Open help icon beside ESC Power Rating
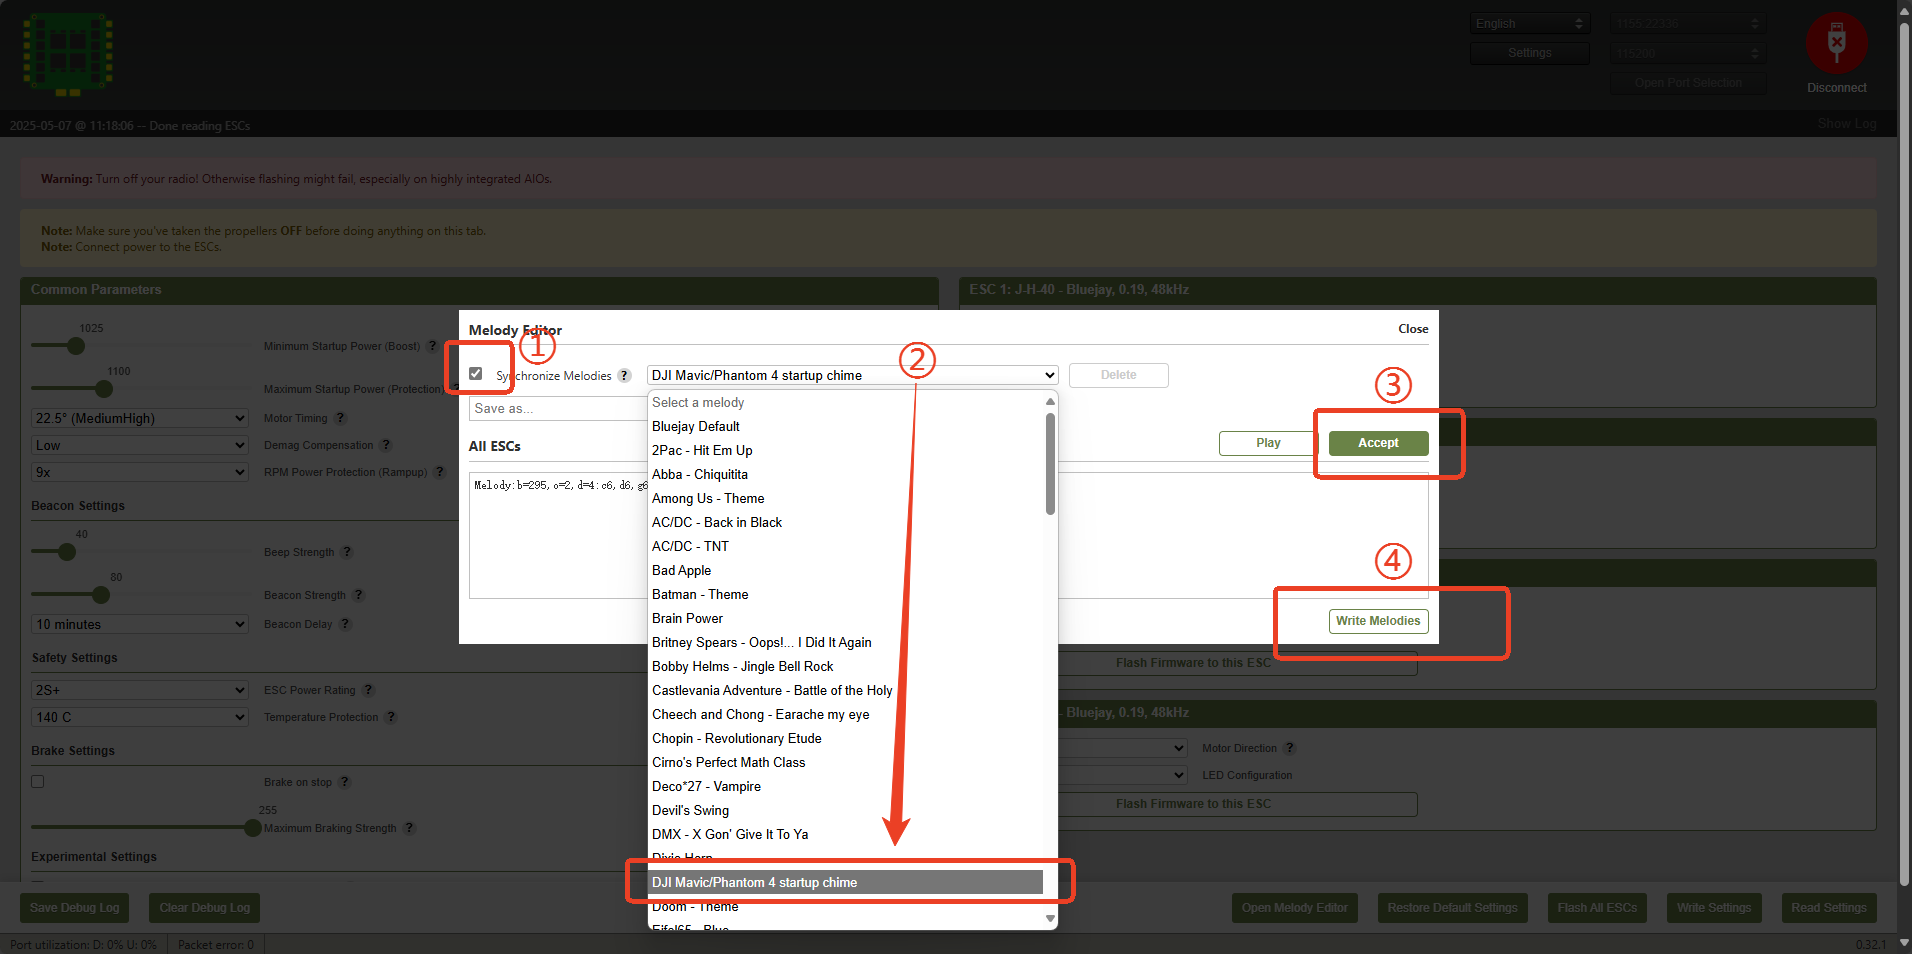1912x954 pixels. coord(368,690)
